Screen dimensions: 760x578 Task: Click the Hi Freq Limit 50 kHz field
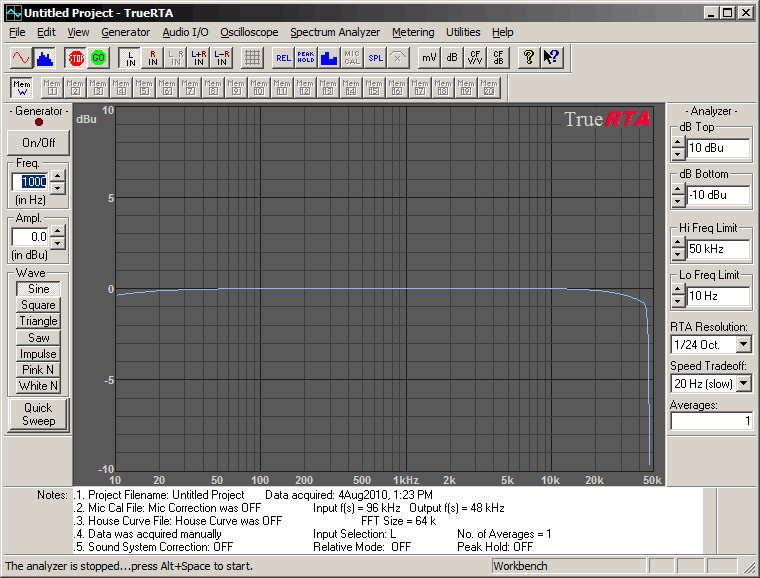pos(719,249)
